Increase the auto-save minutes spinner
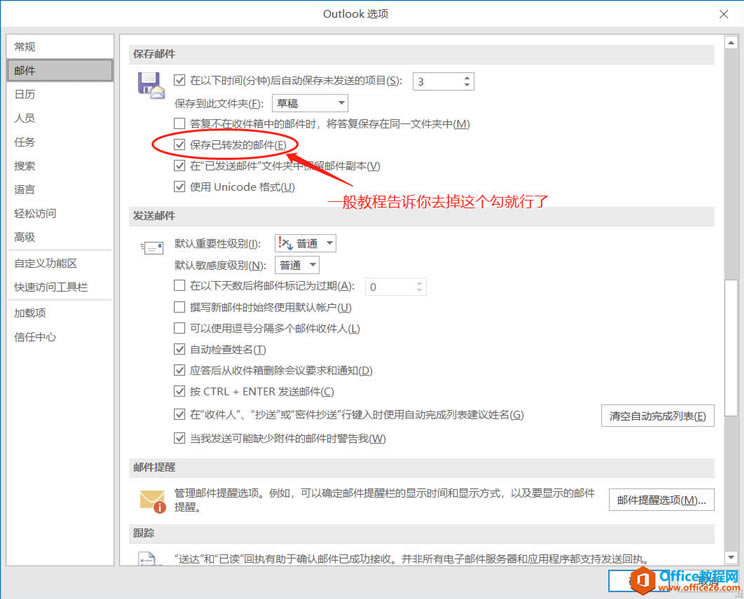Viewport: 744px width, 599px height. (467, 77)
